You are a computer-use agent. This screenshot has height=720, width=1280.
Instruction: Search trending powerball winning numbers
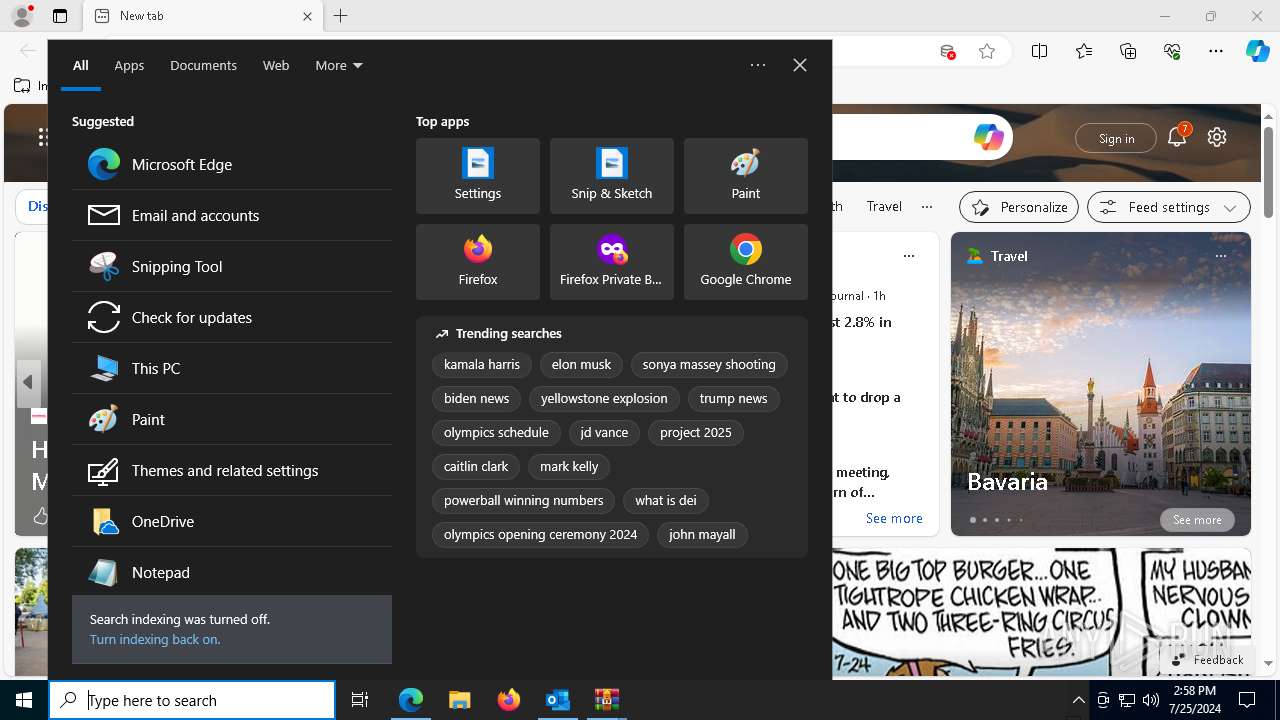pos(524,501)
